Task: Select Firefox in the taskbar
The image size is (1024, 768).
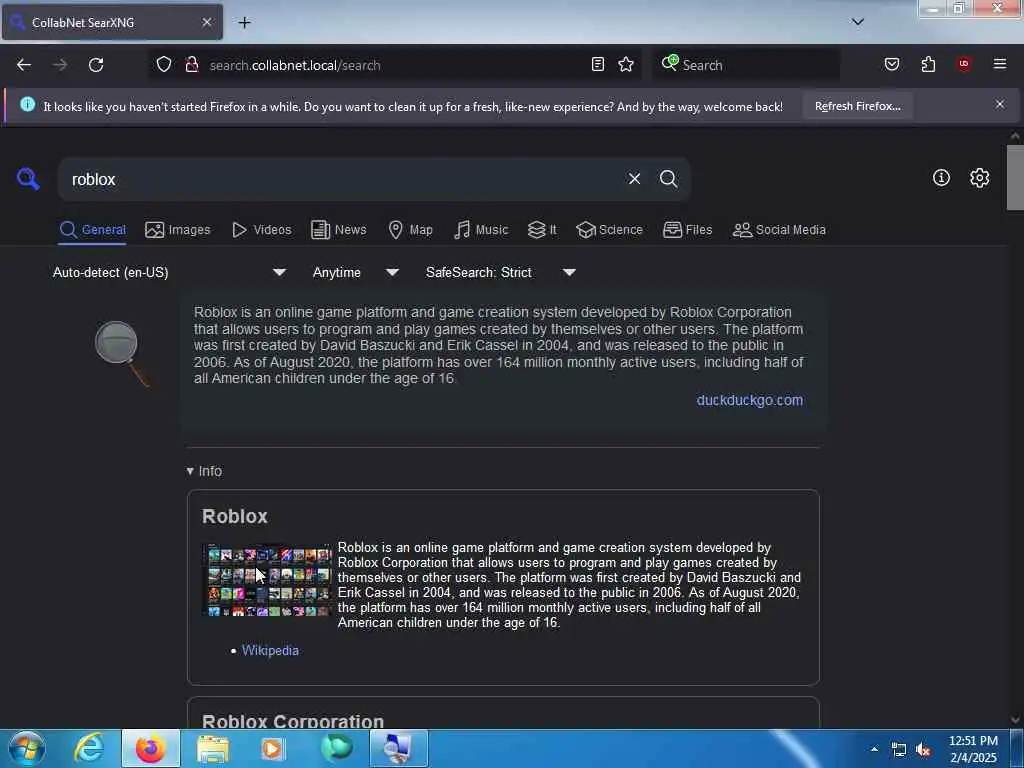Action: 150,748
